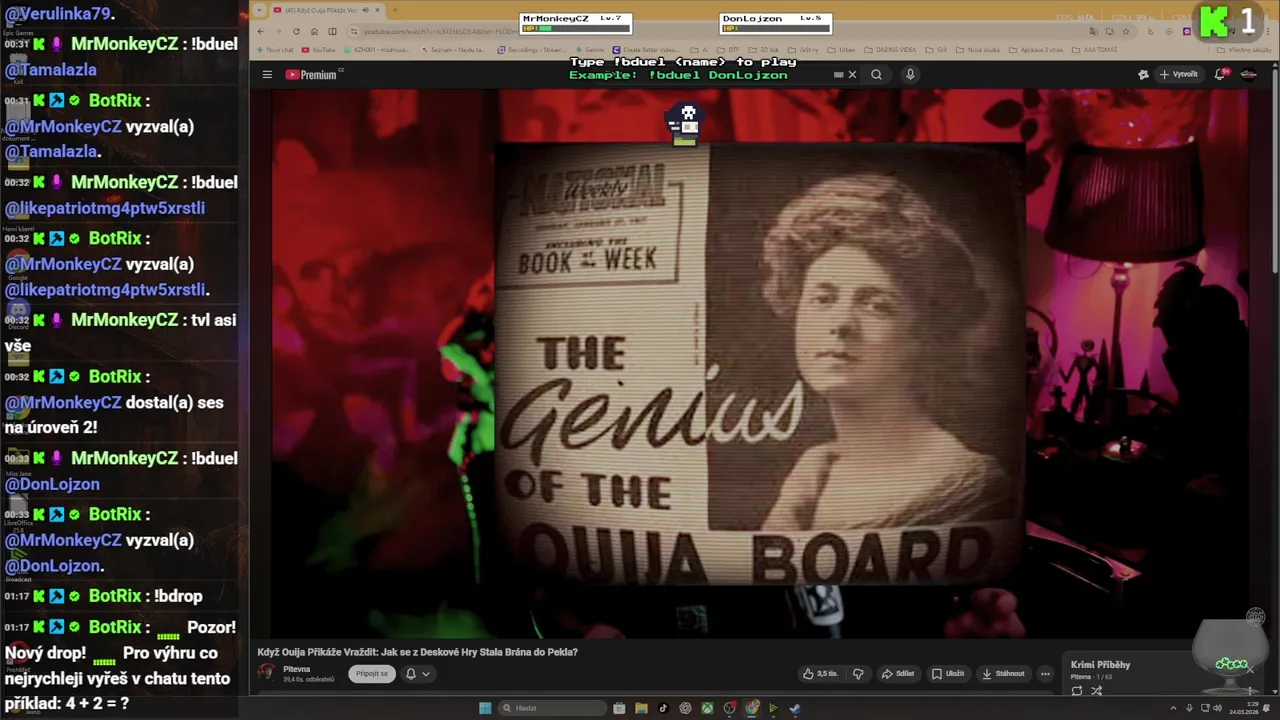The width and height of the screenshot is (1280, 720).
Task: Open the Nová složka bookmarks folder
Action: click(x=978, y=50)
